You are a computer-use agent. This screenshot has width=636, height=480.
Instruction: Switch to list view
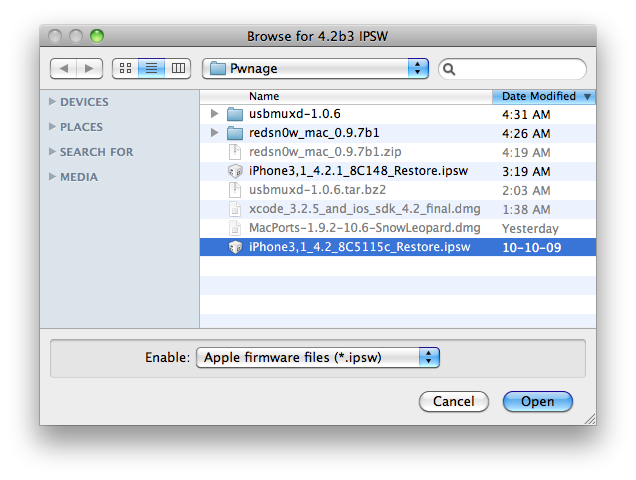pos(151,68)
